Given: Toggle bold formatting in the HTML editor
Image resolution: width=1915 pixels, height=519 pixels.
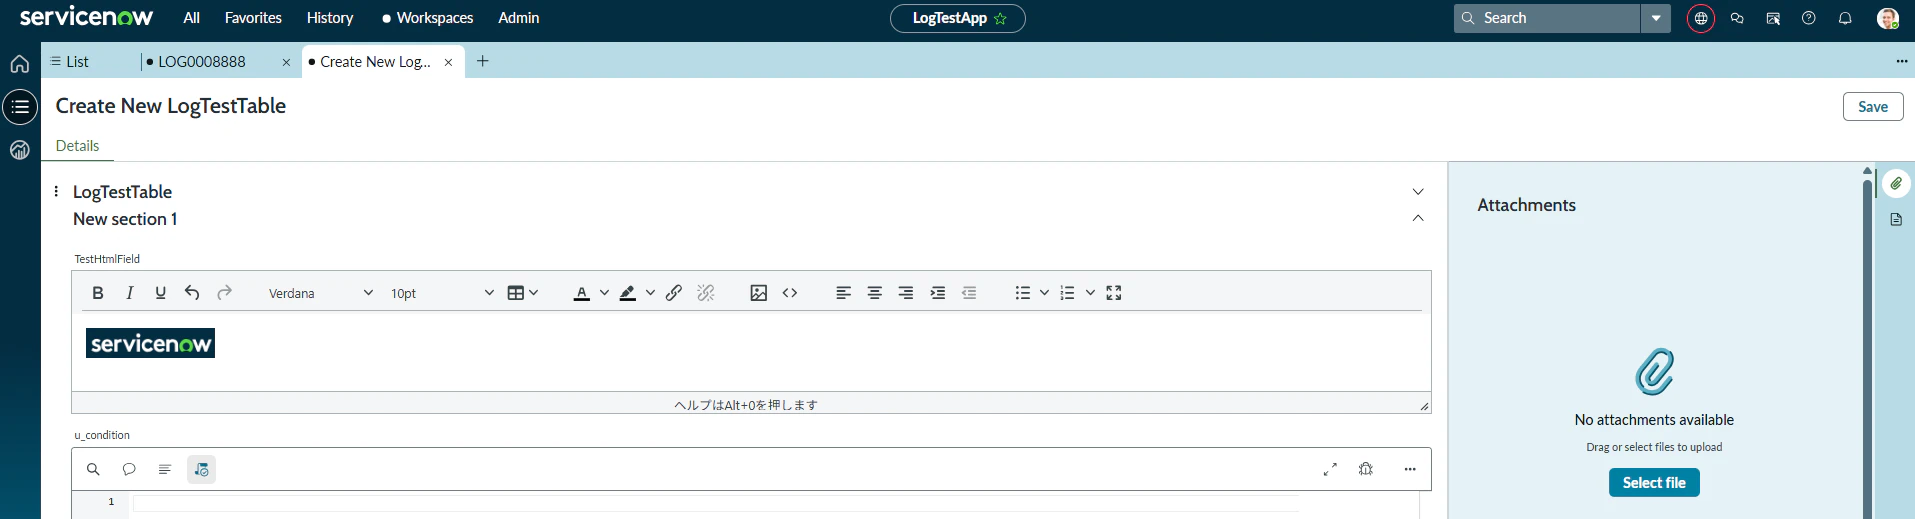Looking at the screenshot, I should click(97, 293).
